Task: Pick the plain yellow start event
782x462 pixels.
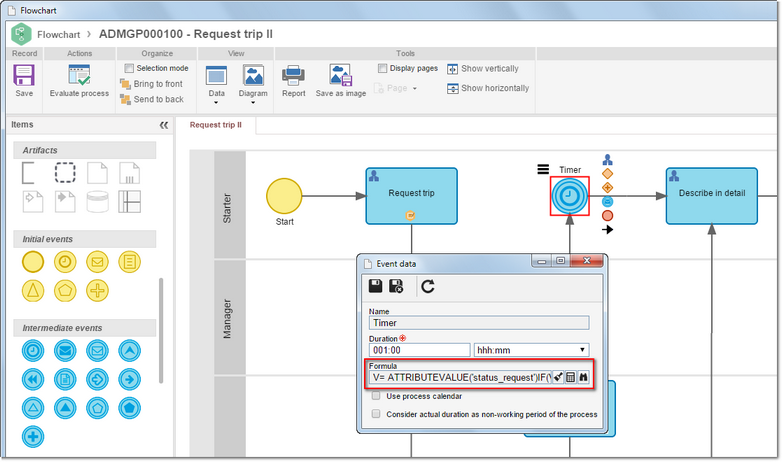Action: click(x=33, y=261)
